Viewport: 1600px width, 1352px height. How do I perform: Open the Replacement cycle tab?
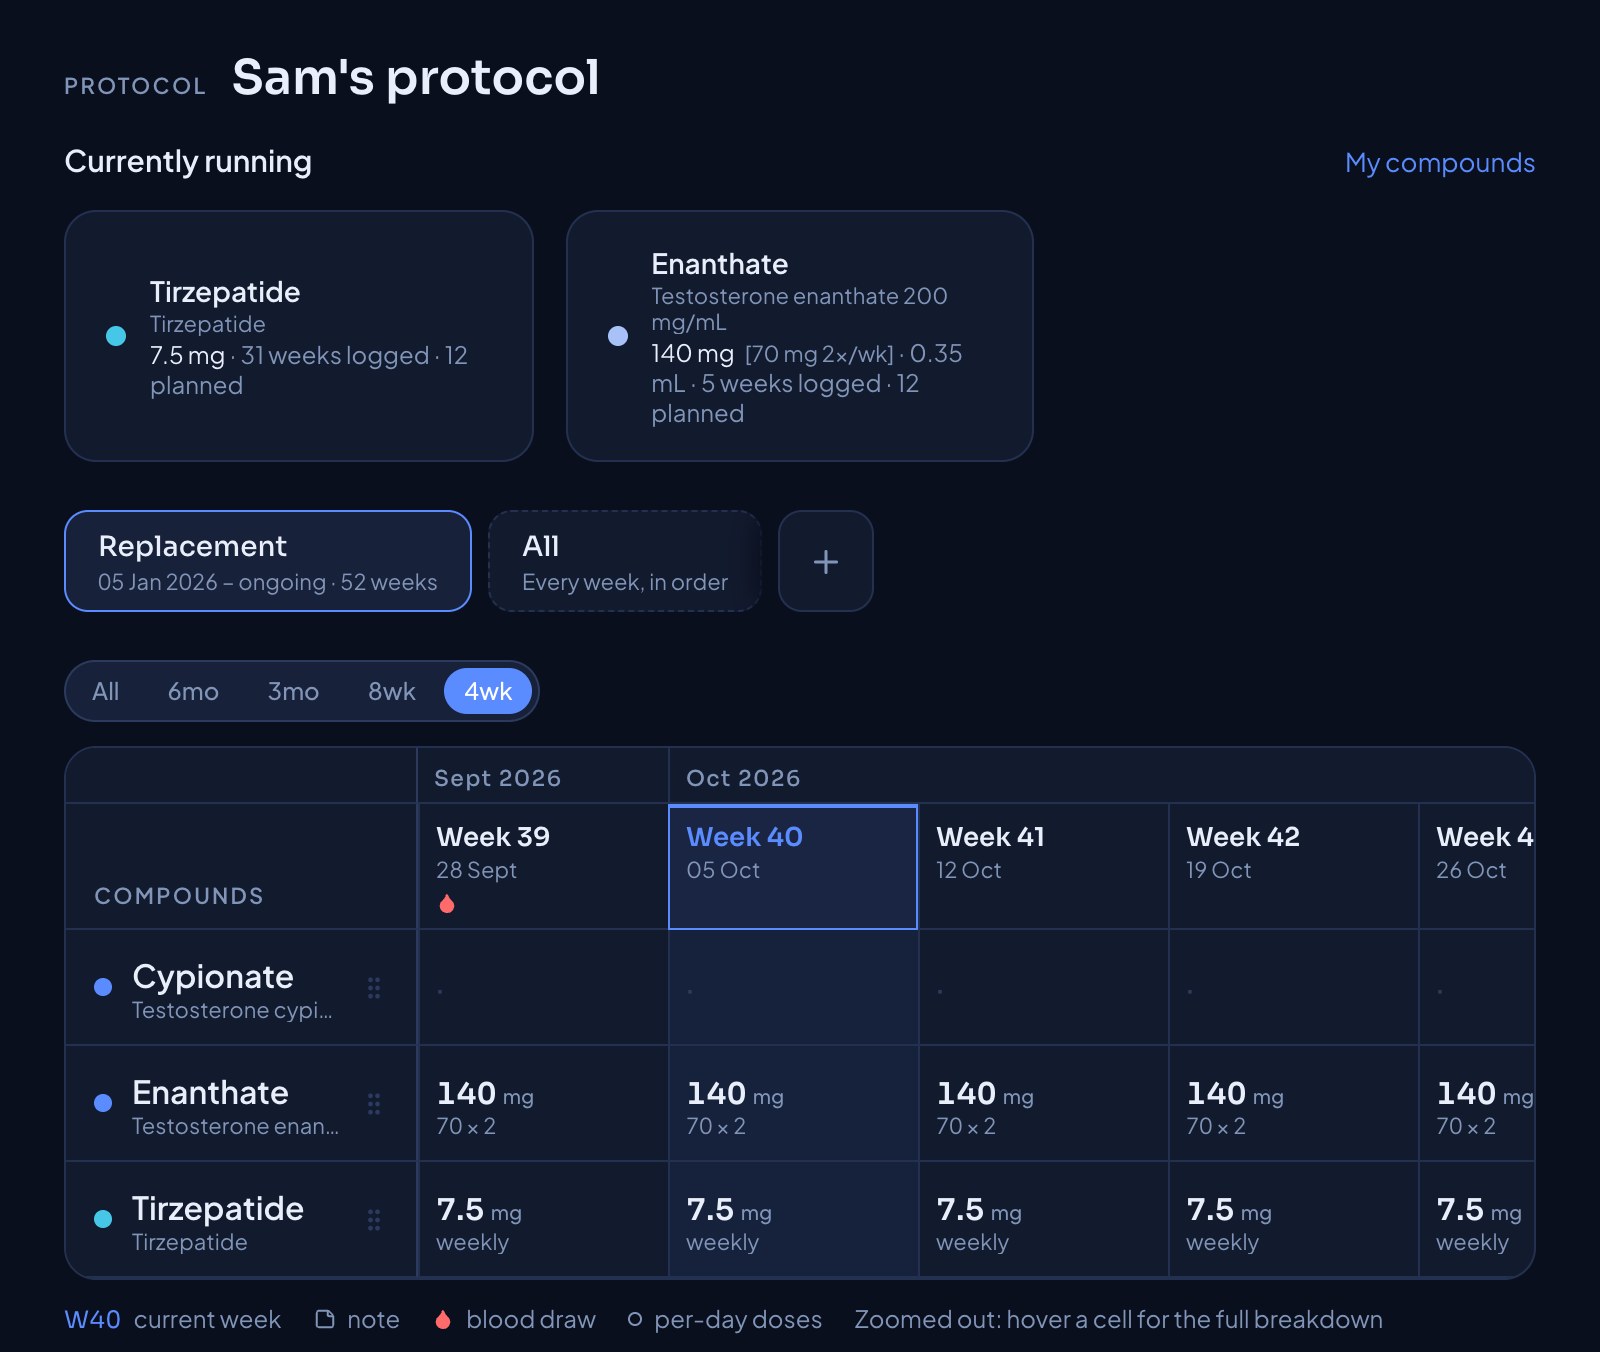(x=268, y=561)
